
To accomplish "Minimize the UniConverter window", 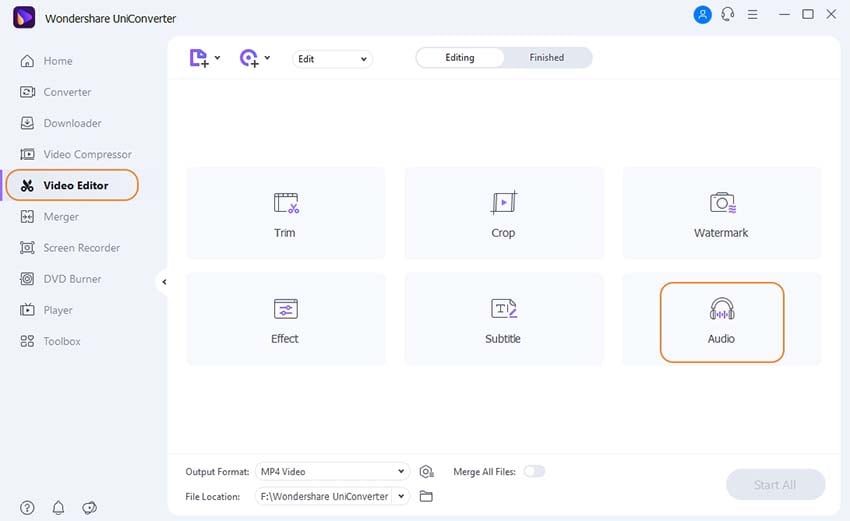I will [x=784, y=14].
